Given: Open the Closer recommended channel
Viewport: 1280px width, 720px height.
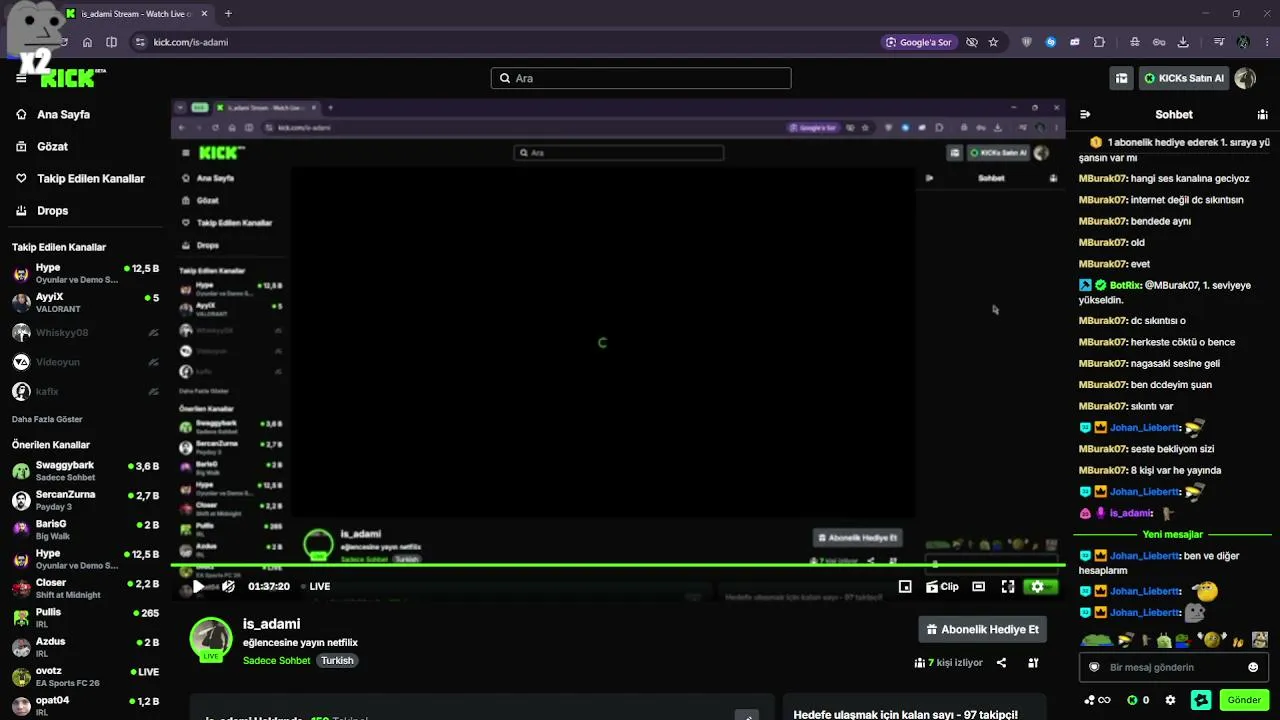Looking at the screenshot, I should 85,588.
